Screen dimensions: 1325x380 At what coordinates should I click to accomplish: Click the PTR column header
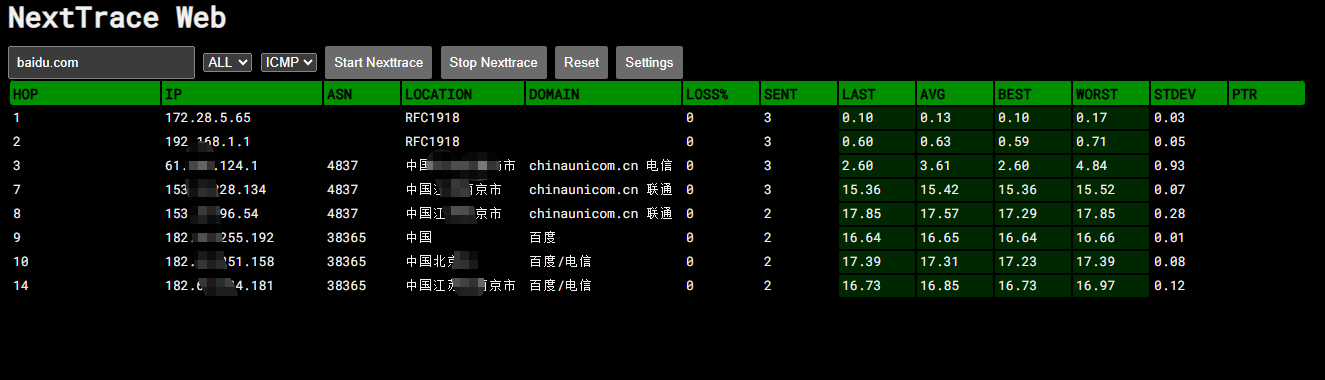point(1267,94)
